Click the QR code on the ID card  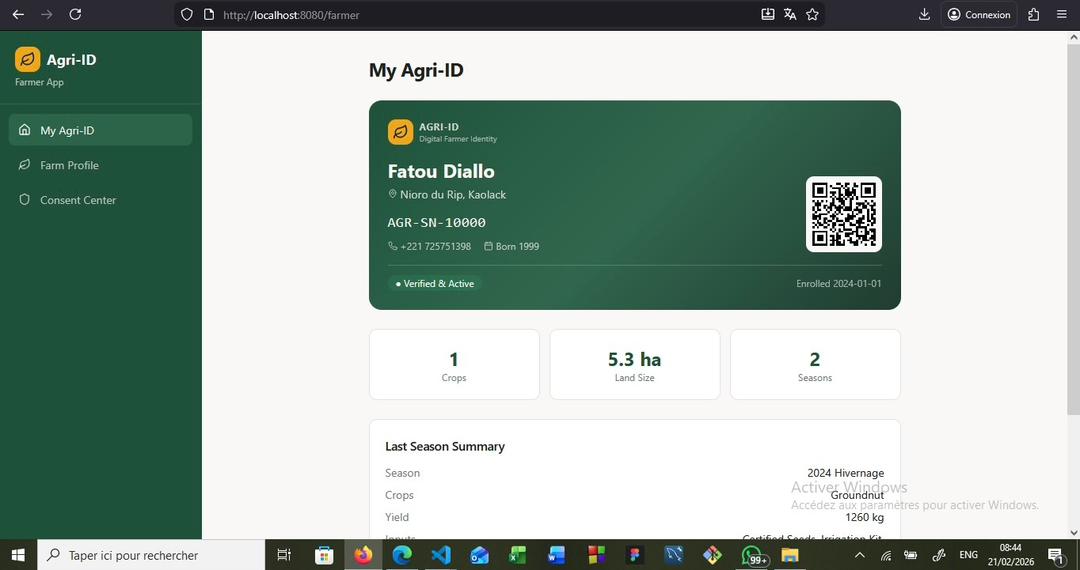[x=844, y=214]
